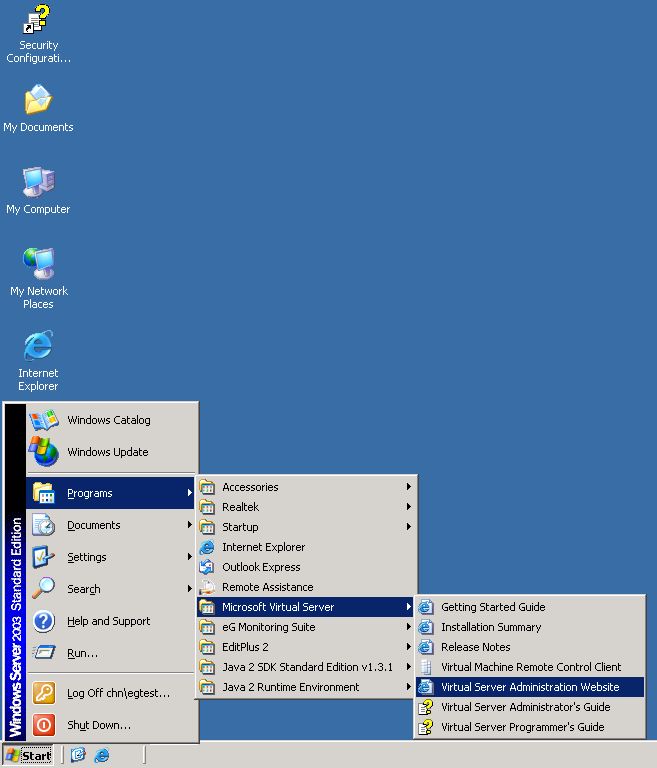Click the Windows Catalog label text

(109, 420)
